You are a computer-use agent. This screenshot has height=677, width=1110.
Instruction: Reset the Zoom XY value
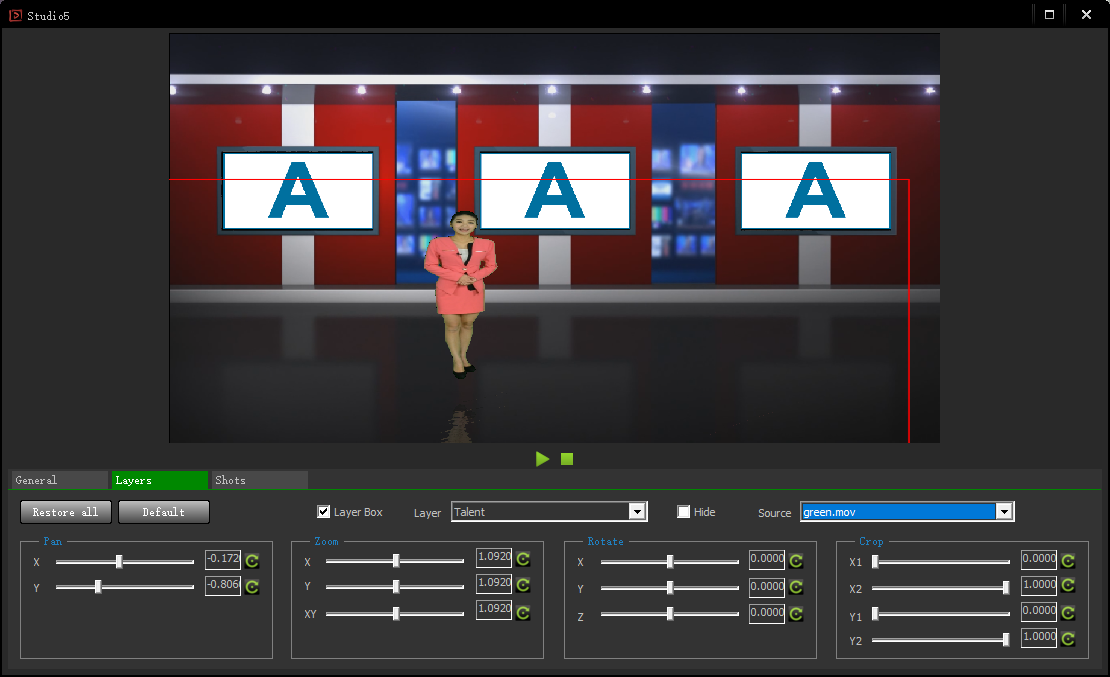pos(523,613)
